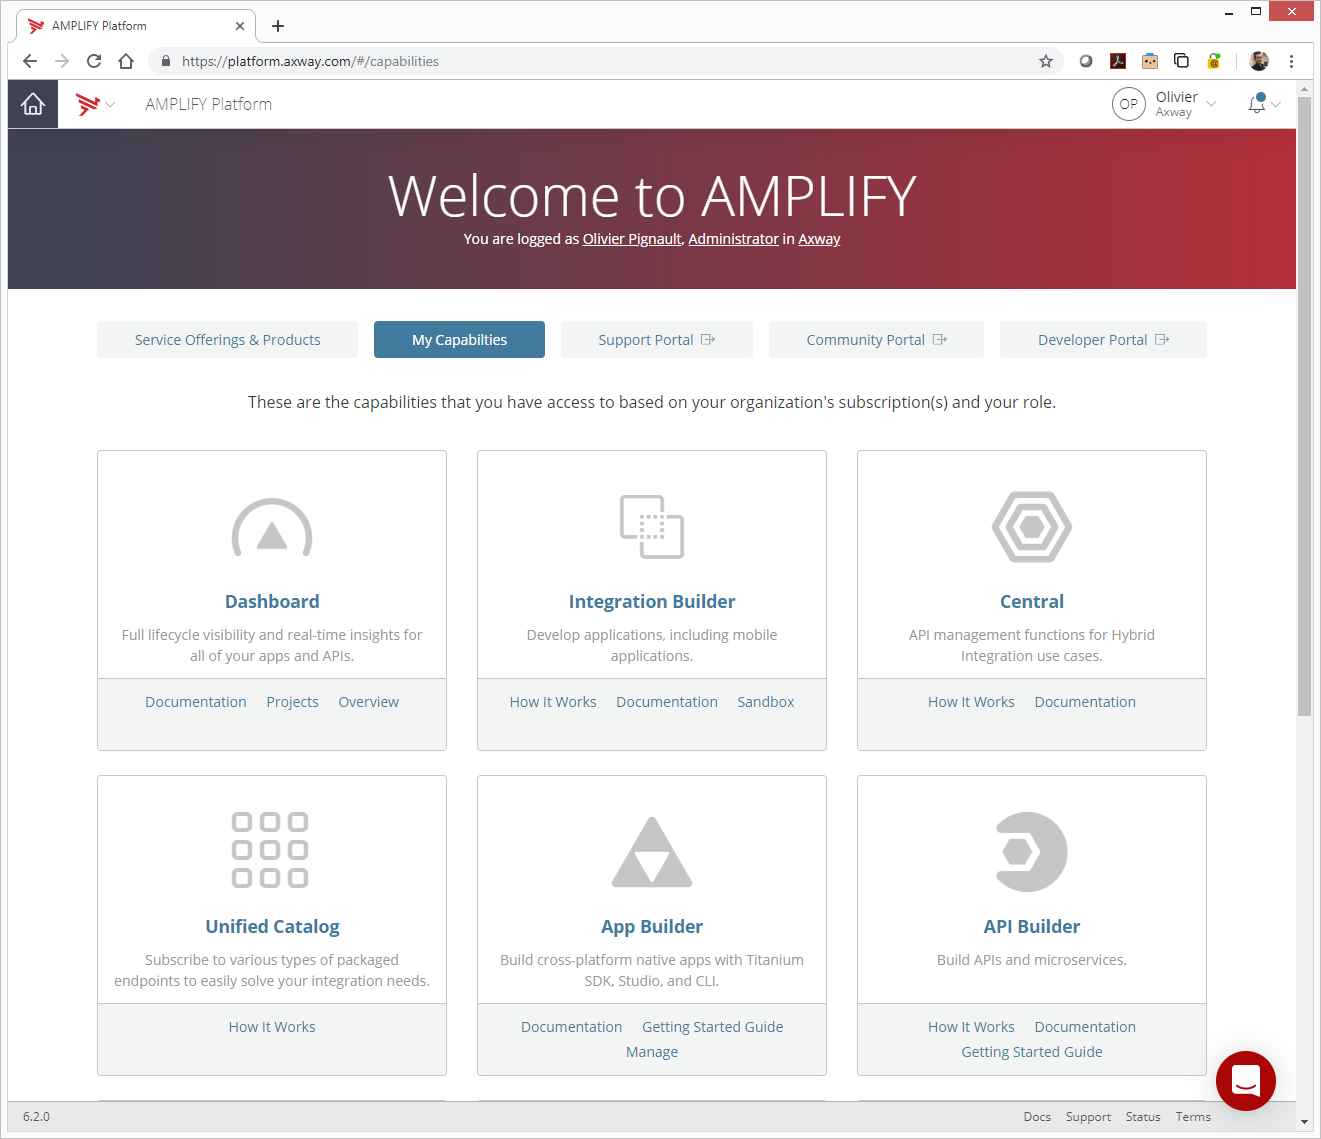
Task: Open Dashboard Projects link
Action: 292,702
